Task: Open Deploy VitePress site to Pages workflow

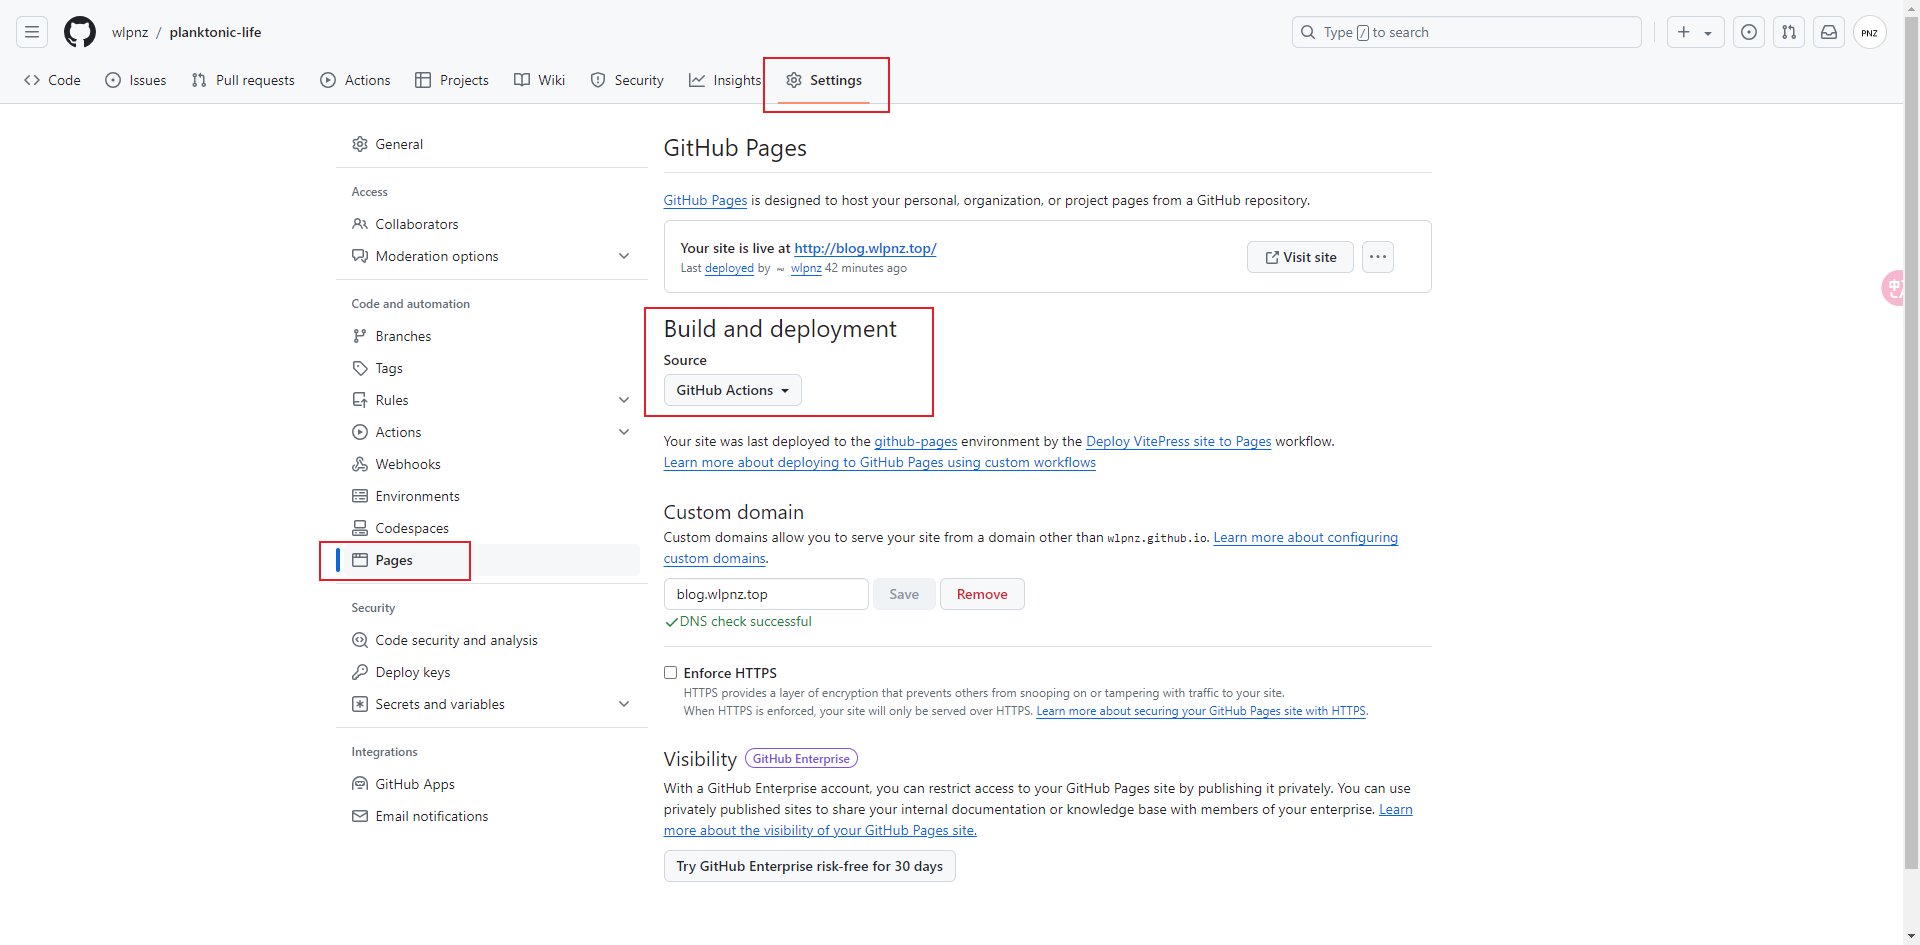Action: pos(1178,441)
